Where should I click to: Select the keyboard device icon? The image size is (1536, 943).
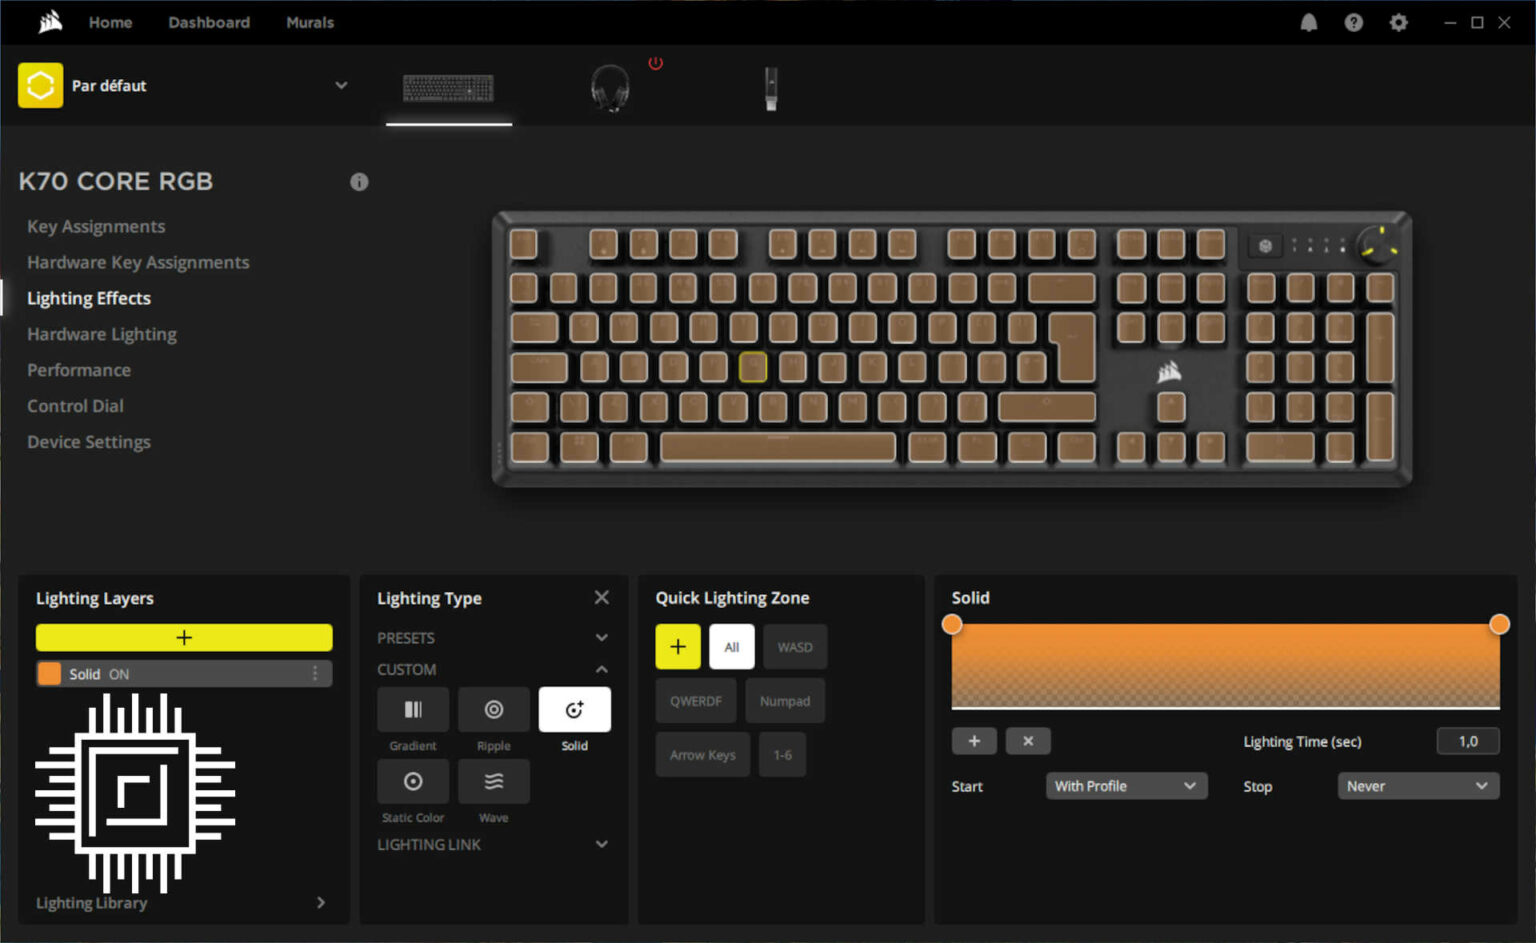tap(448, 88)
